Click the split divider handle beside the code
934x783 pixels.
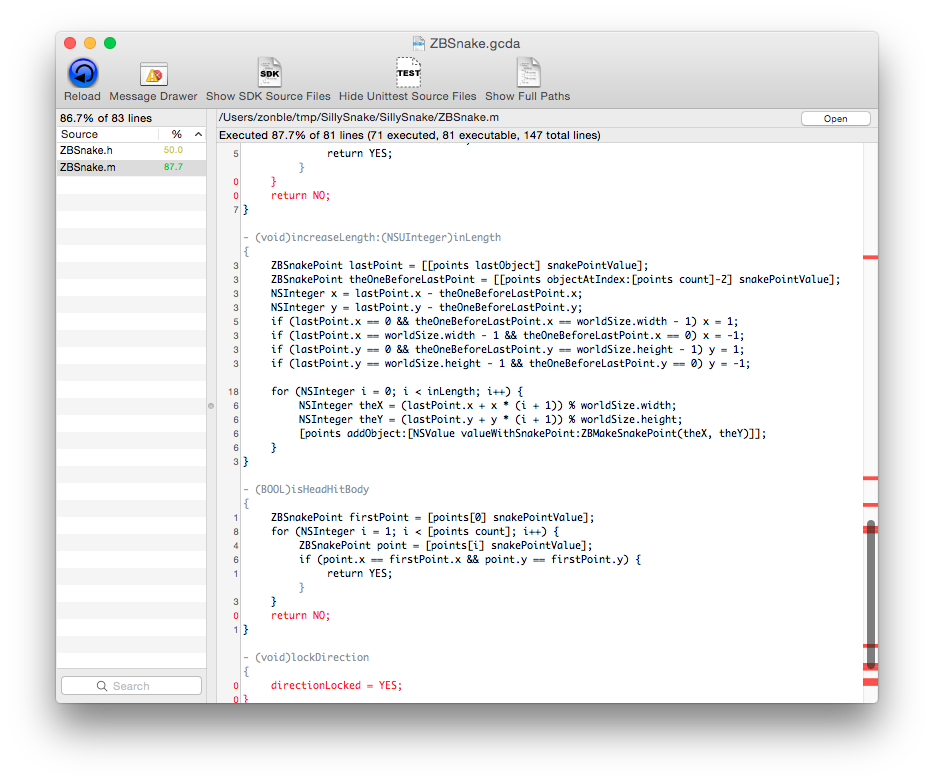[211, 406]
